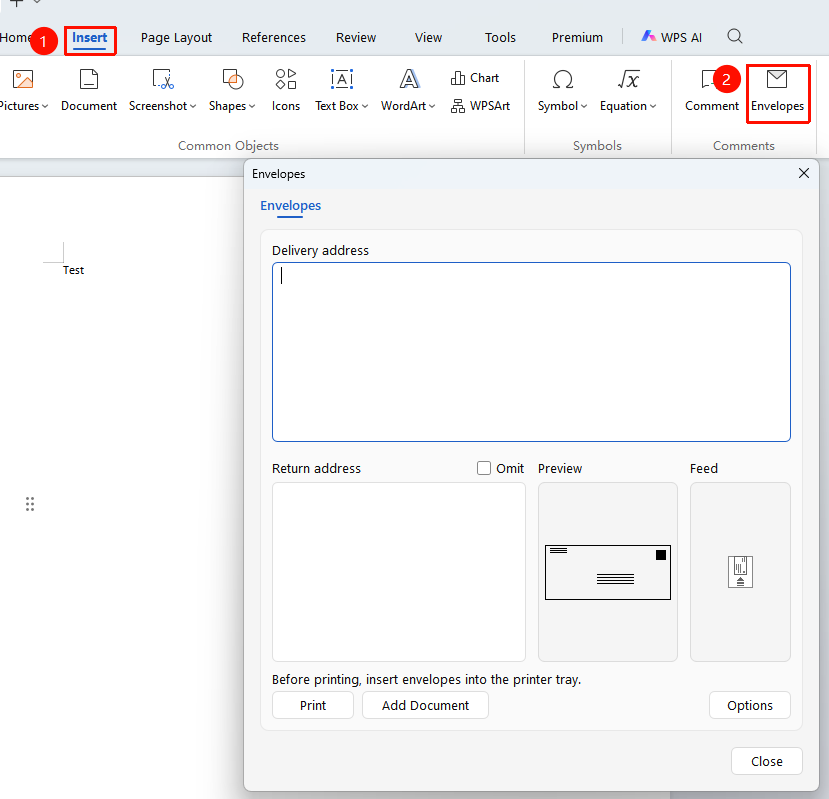829x799 pixels.
Task: Insert a WPSArt graphic
Action: 480,106
